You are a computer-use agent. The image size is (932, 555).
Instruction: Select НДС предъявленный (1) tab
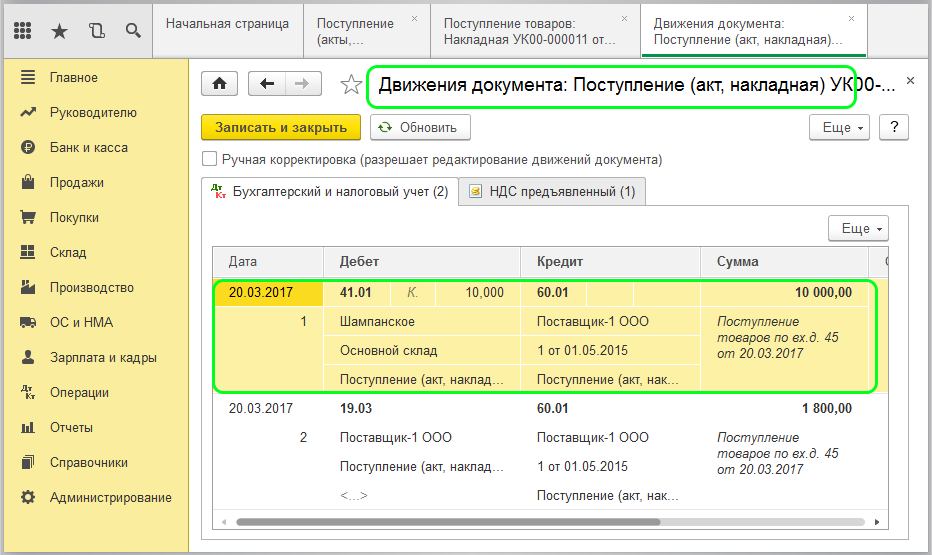(552, 191)
